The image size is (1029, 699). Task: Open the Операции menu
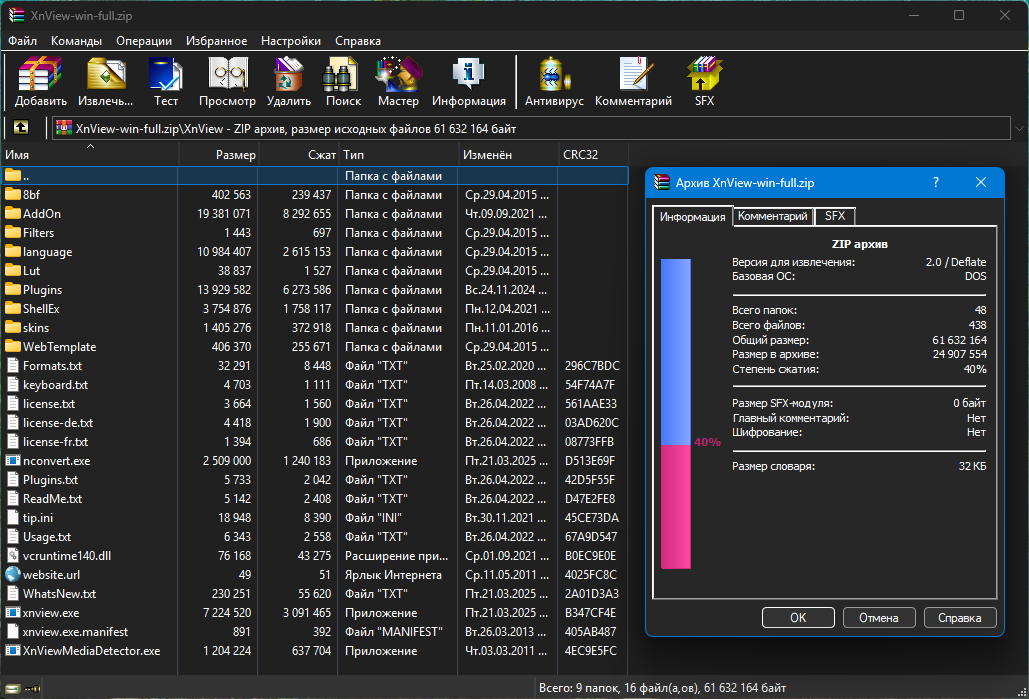(144, 41)
